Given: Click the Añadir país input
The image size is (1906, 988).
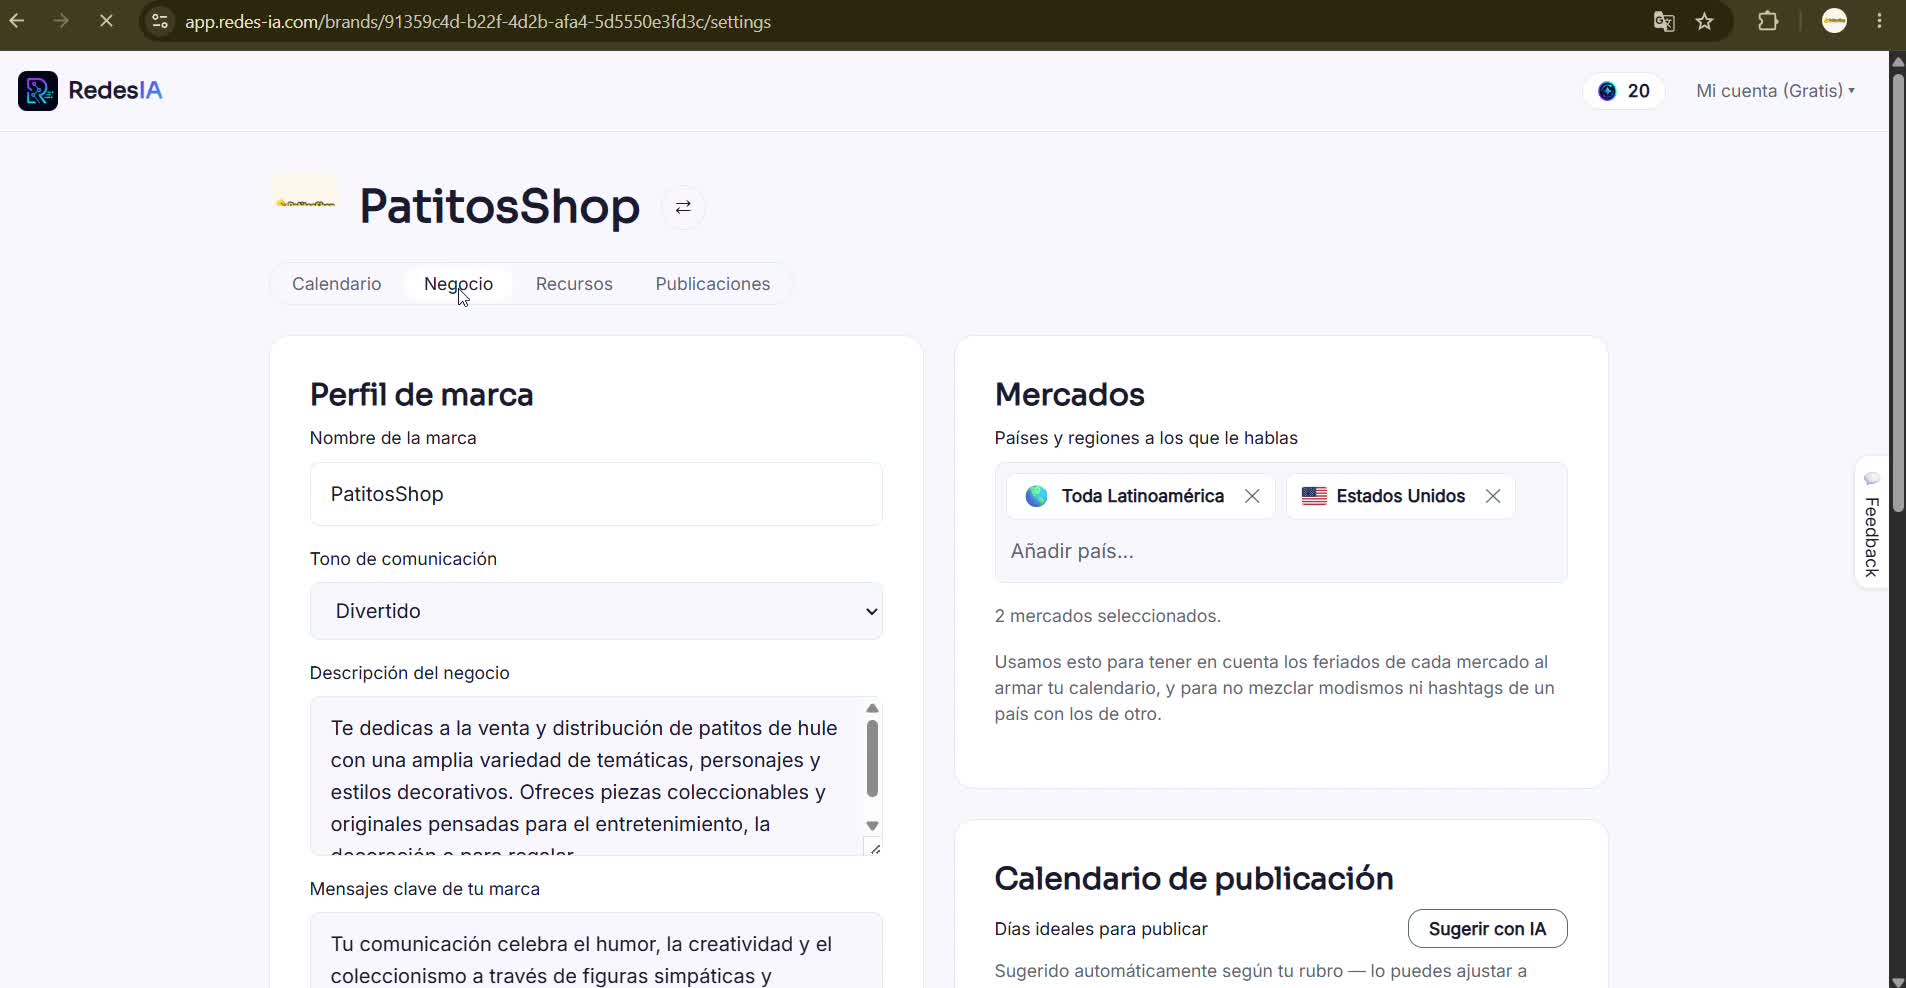Looking at the screenshot, I should point(1280,551).
